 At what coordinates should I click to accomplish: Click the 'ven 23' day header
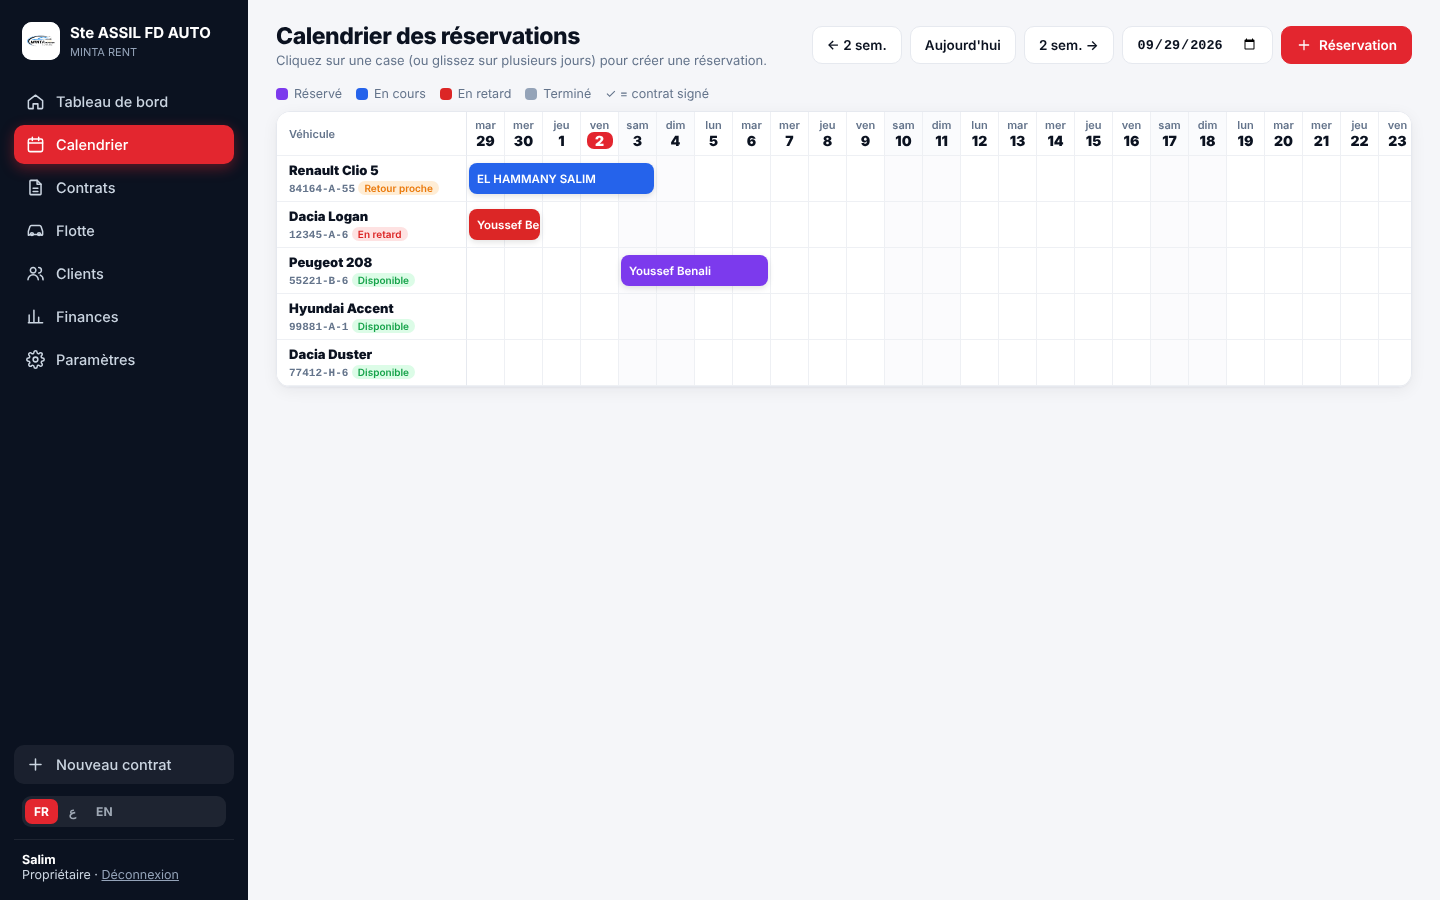[1397, 134]
